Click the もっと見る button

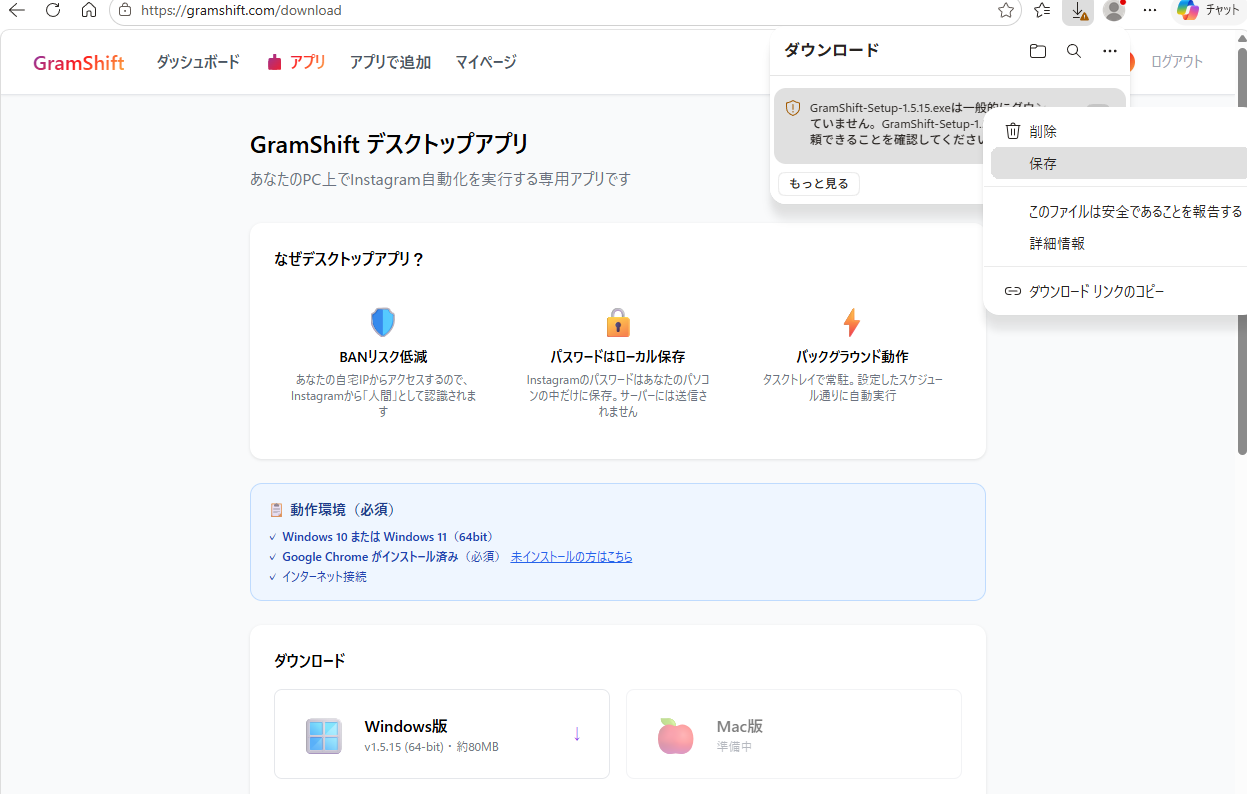click(819, 183)
